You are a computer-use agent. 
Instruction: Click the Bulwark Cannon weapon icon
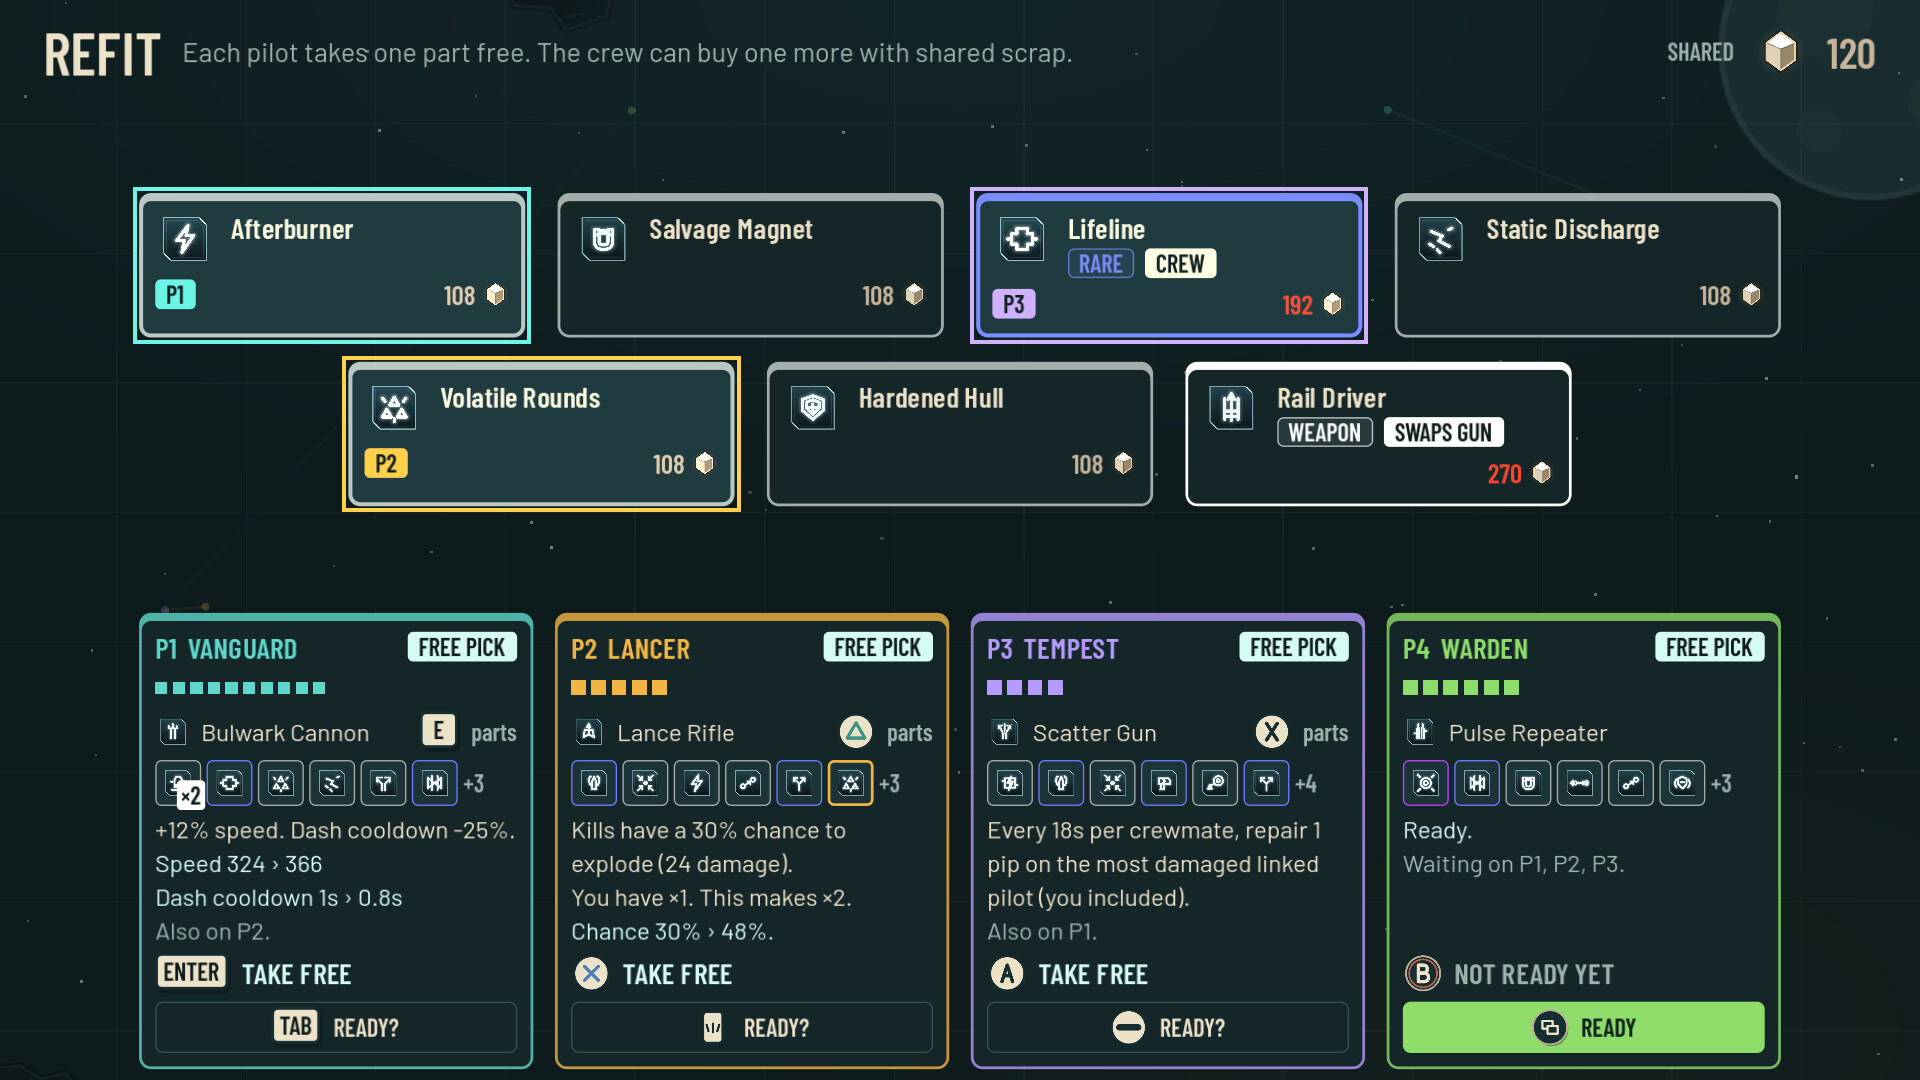tap(173, 733)
